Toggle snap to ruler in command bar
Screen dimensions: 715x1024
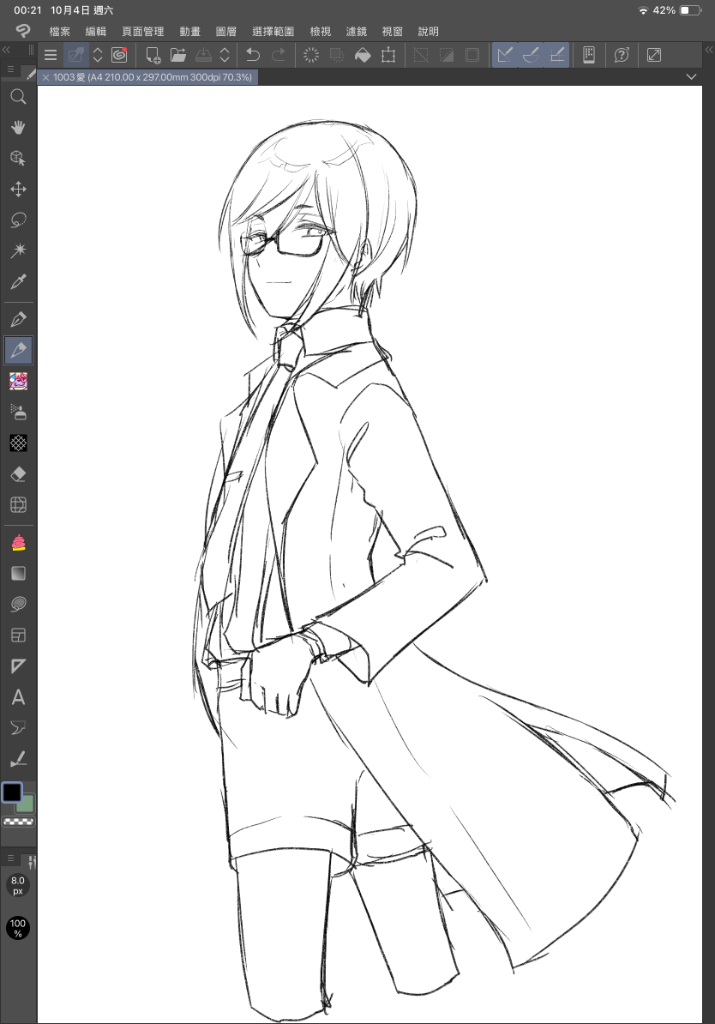pos(506,55)
